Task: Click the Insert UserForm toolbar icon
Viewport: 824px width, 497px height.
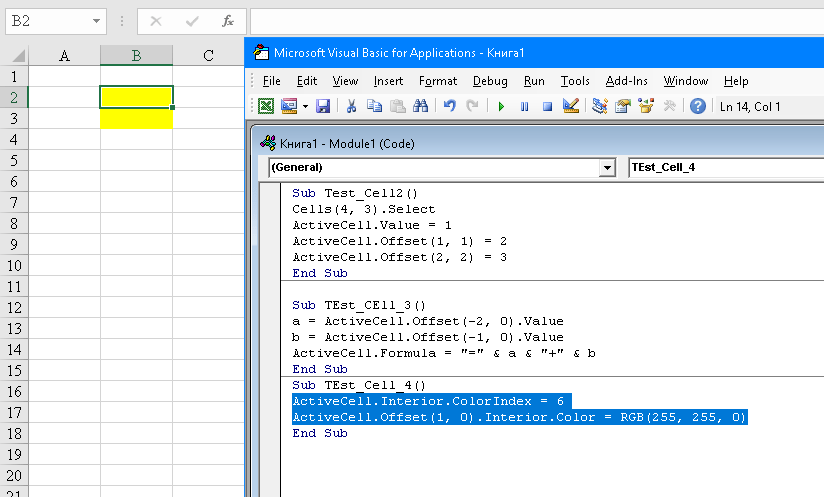Action: [x=289, y=106]
